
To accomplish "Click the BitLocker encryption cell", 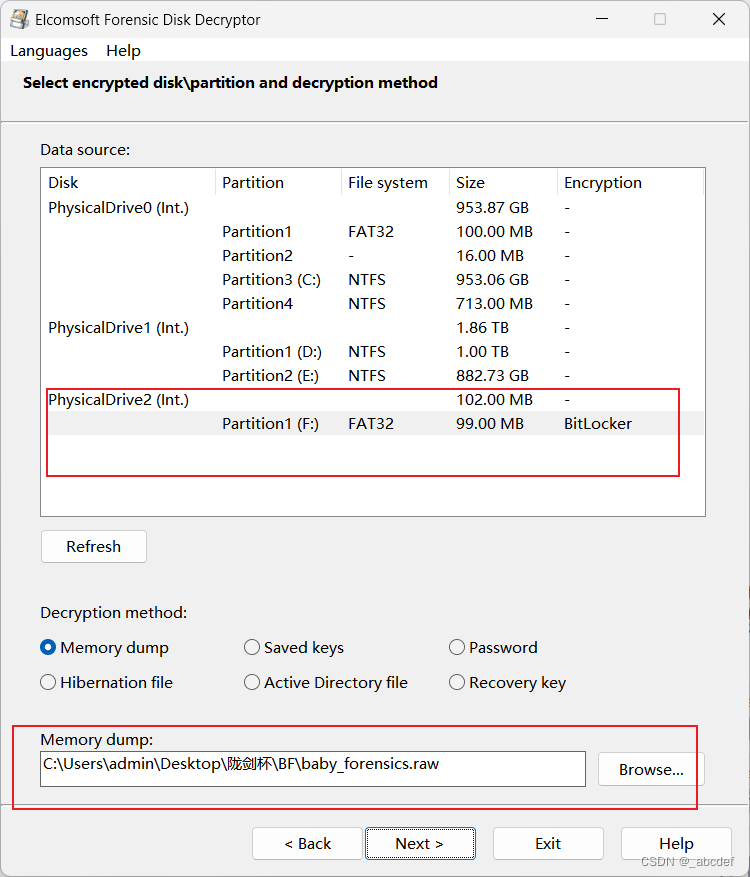I will 598,423.
